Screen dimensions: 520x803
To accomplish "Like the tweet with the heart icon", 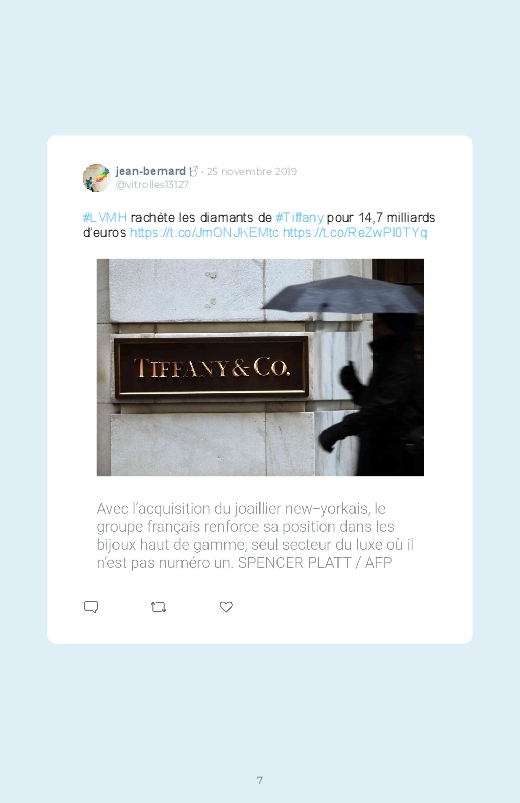I will point(226,607).
